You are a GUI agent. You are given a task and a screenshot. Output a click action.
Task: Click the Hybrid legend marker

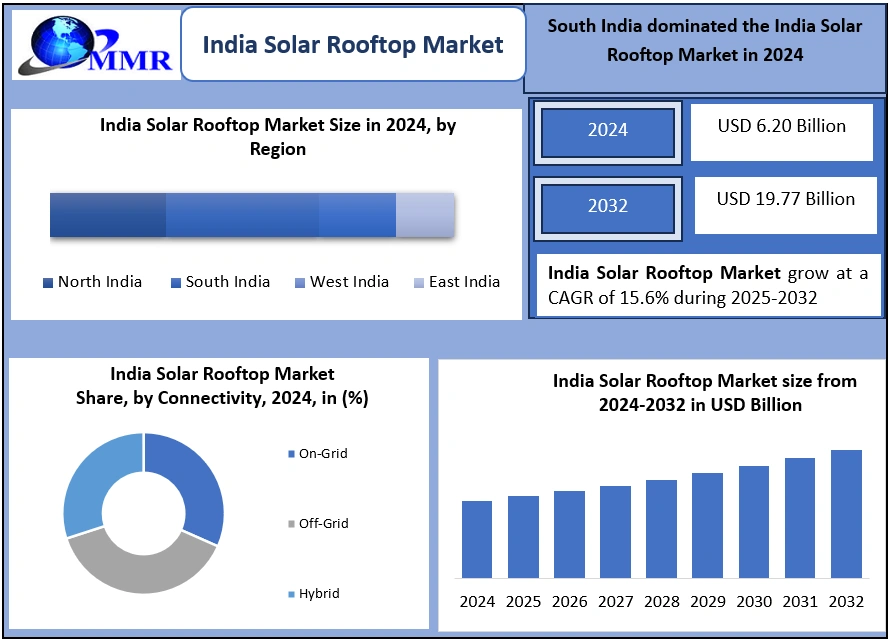pyautogui.click(x=291, y=594)
